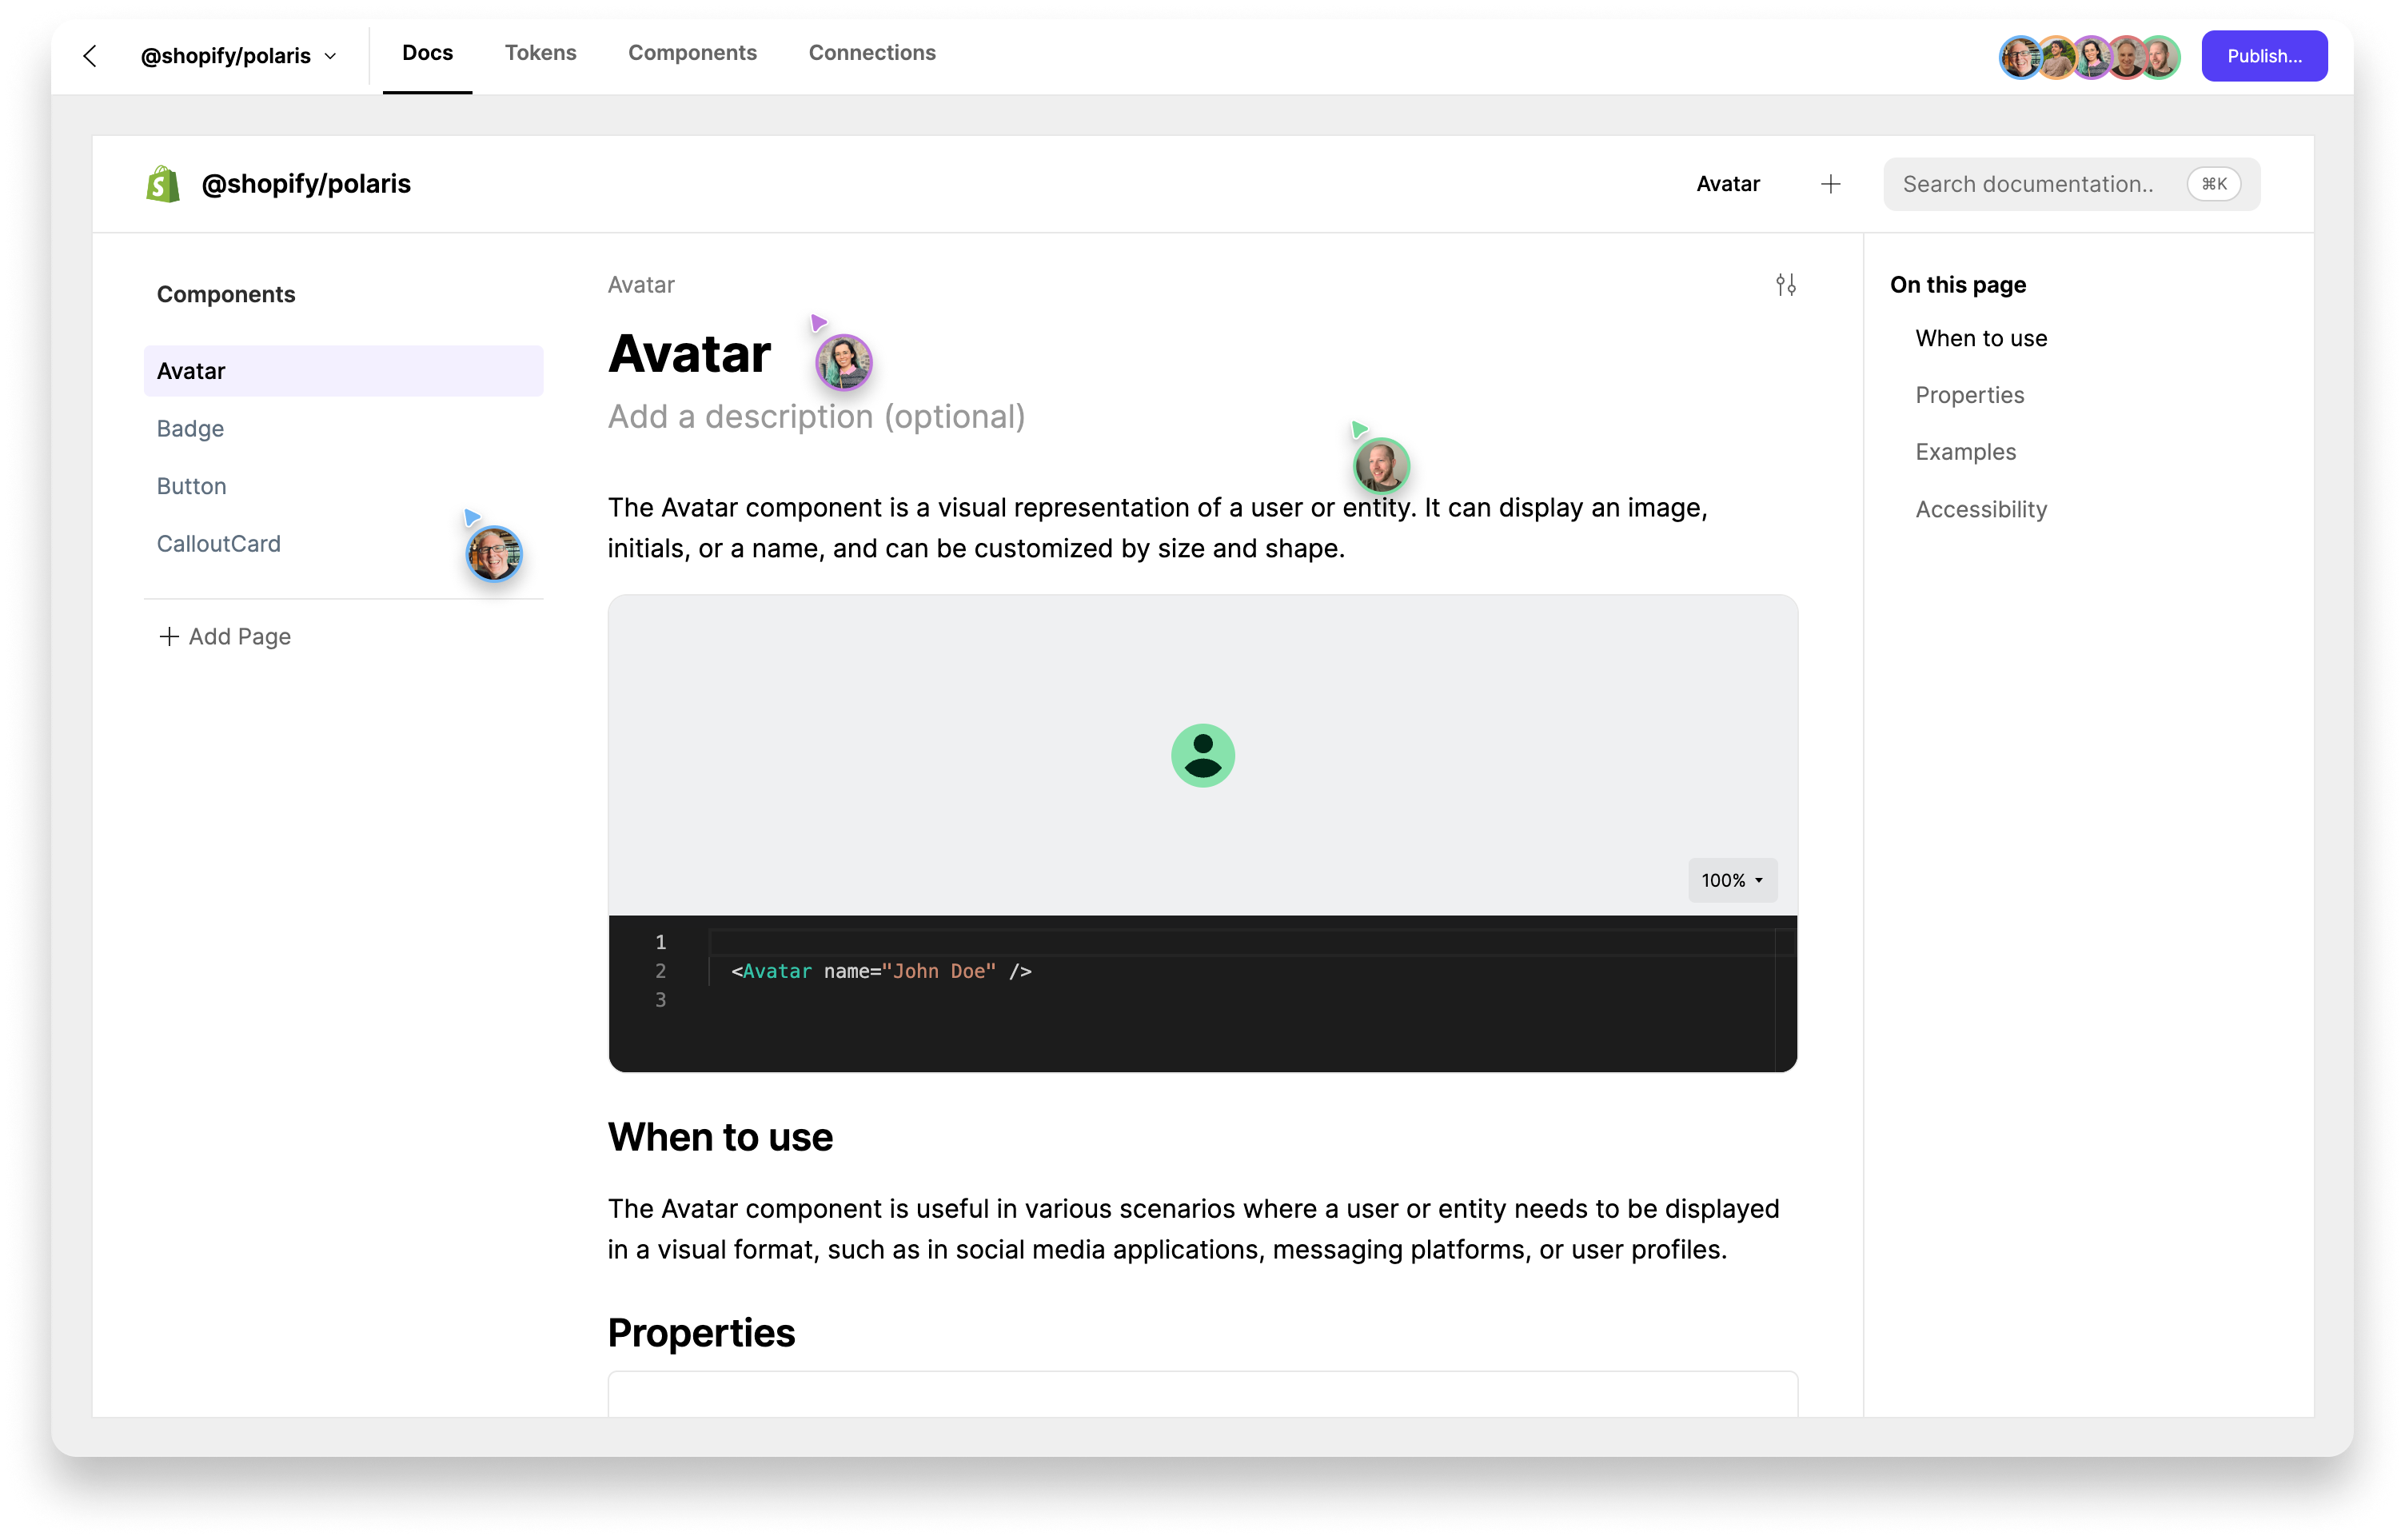Focus the Search documentation field
Screen dimensions: 2405x1540
point(2071,184)
